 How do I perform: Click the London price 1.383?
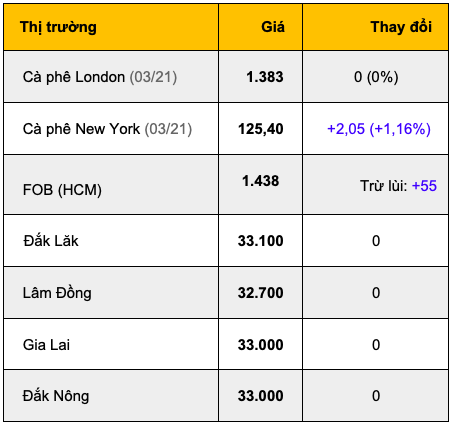coord(265,77)
